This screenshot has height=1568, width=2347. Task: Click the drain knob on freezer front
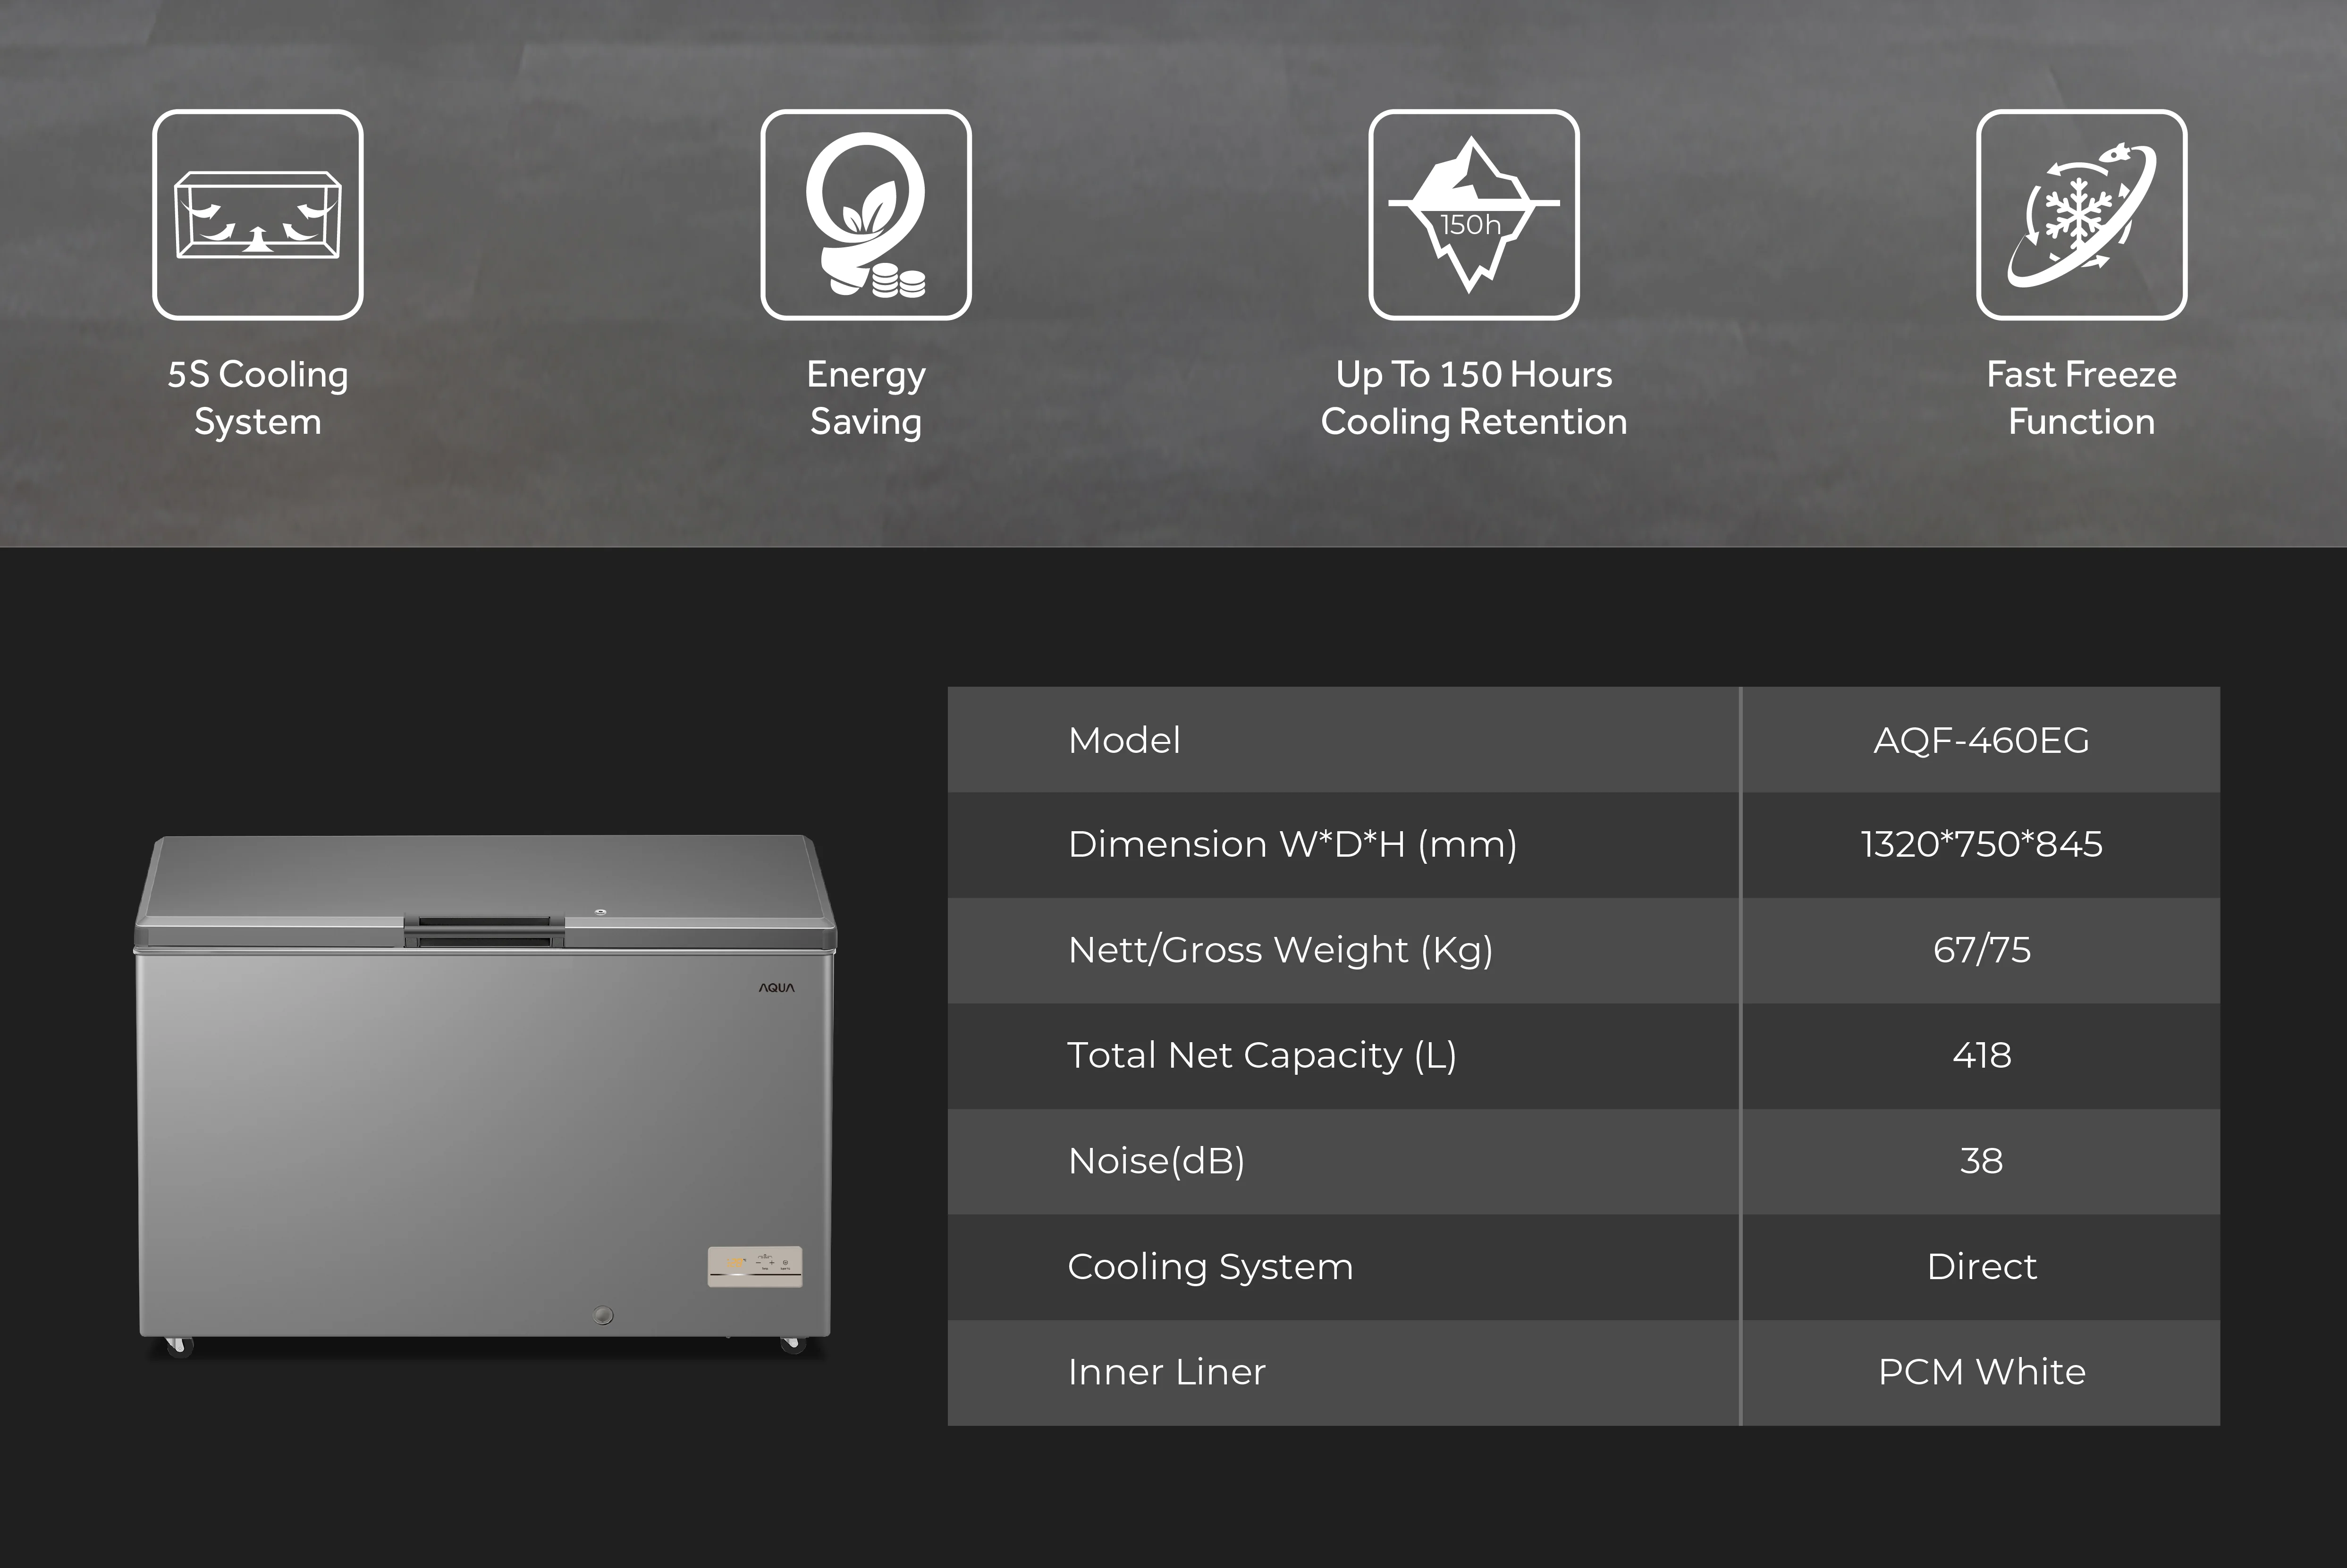(603, 1315)
